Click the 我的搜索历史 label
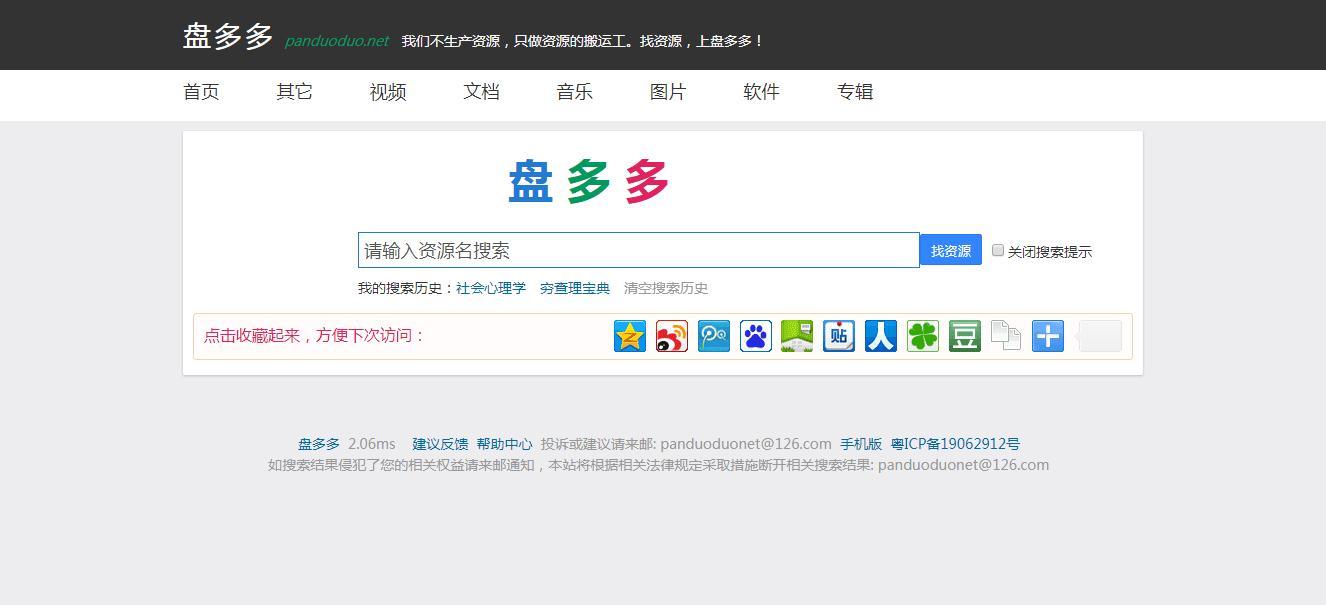 407,288
